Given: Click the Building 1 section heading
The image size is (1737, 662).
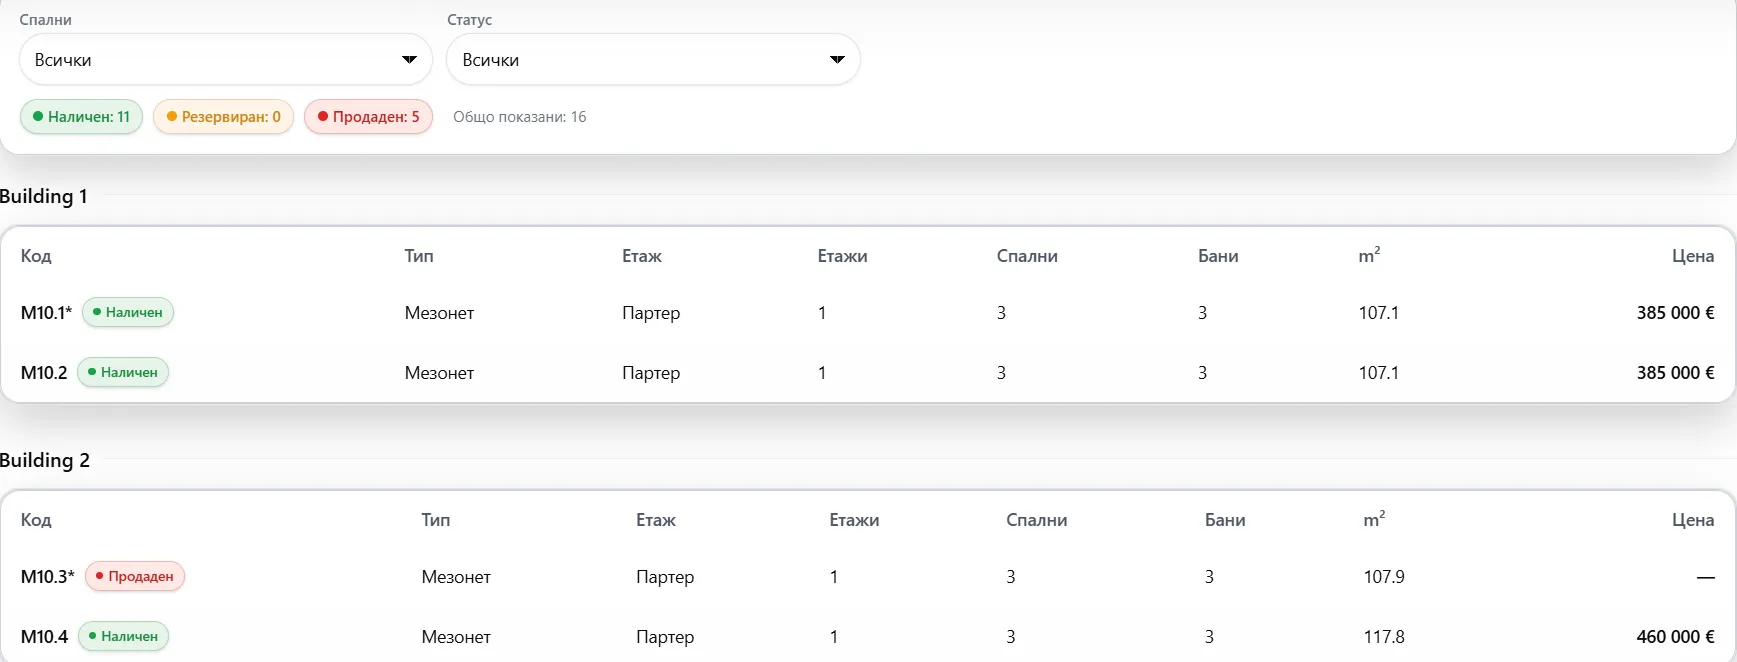Looking at the screenshot, I should 44,197.
